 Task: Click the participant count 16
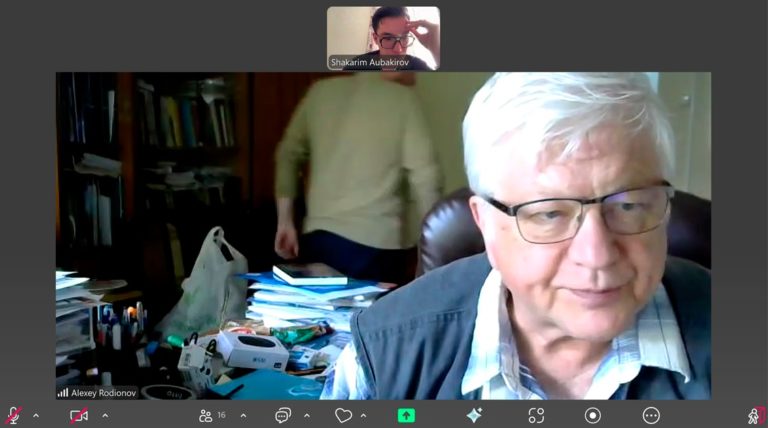click(221, 415)
